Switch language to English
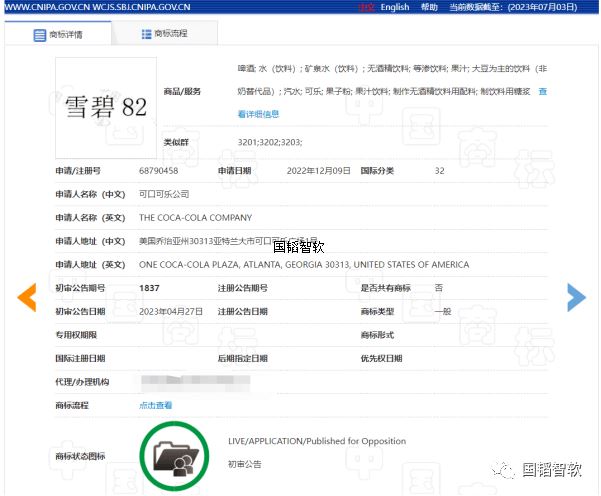Viewport: 601px width, 496px height. pos(395,7)
